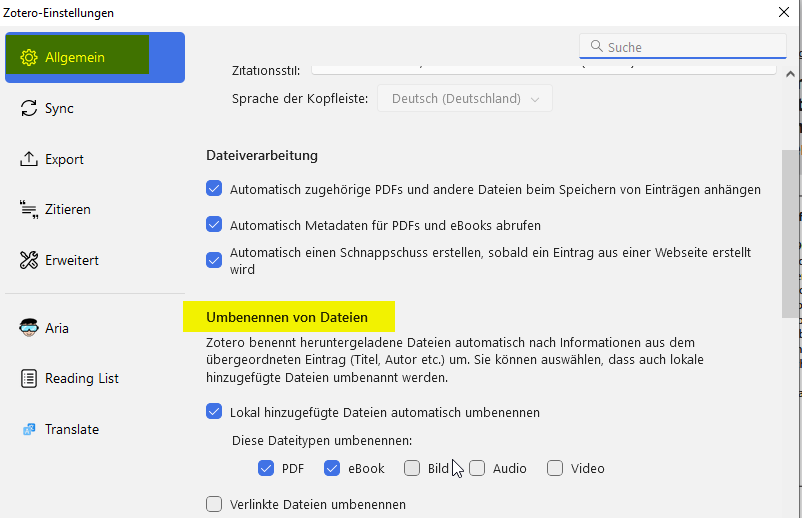Uncheck Lokal hinzugefügte Dateien automatisch umbenennen

pos(214,411)
